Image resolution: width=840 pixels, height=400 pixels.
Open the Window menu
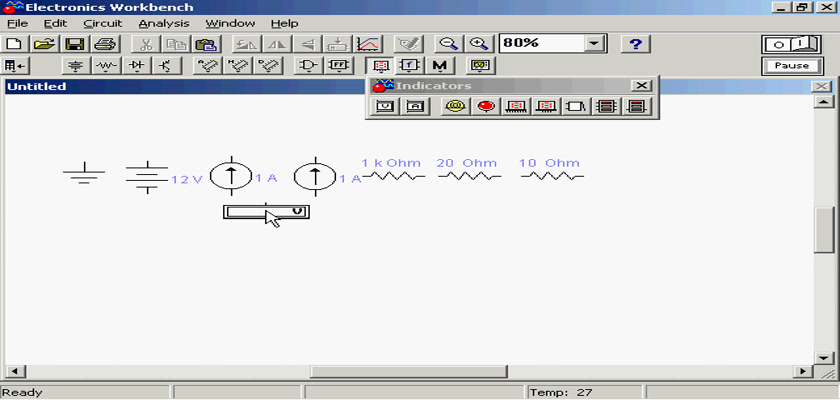230,24
